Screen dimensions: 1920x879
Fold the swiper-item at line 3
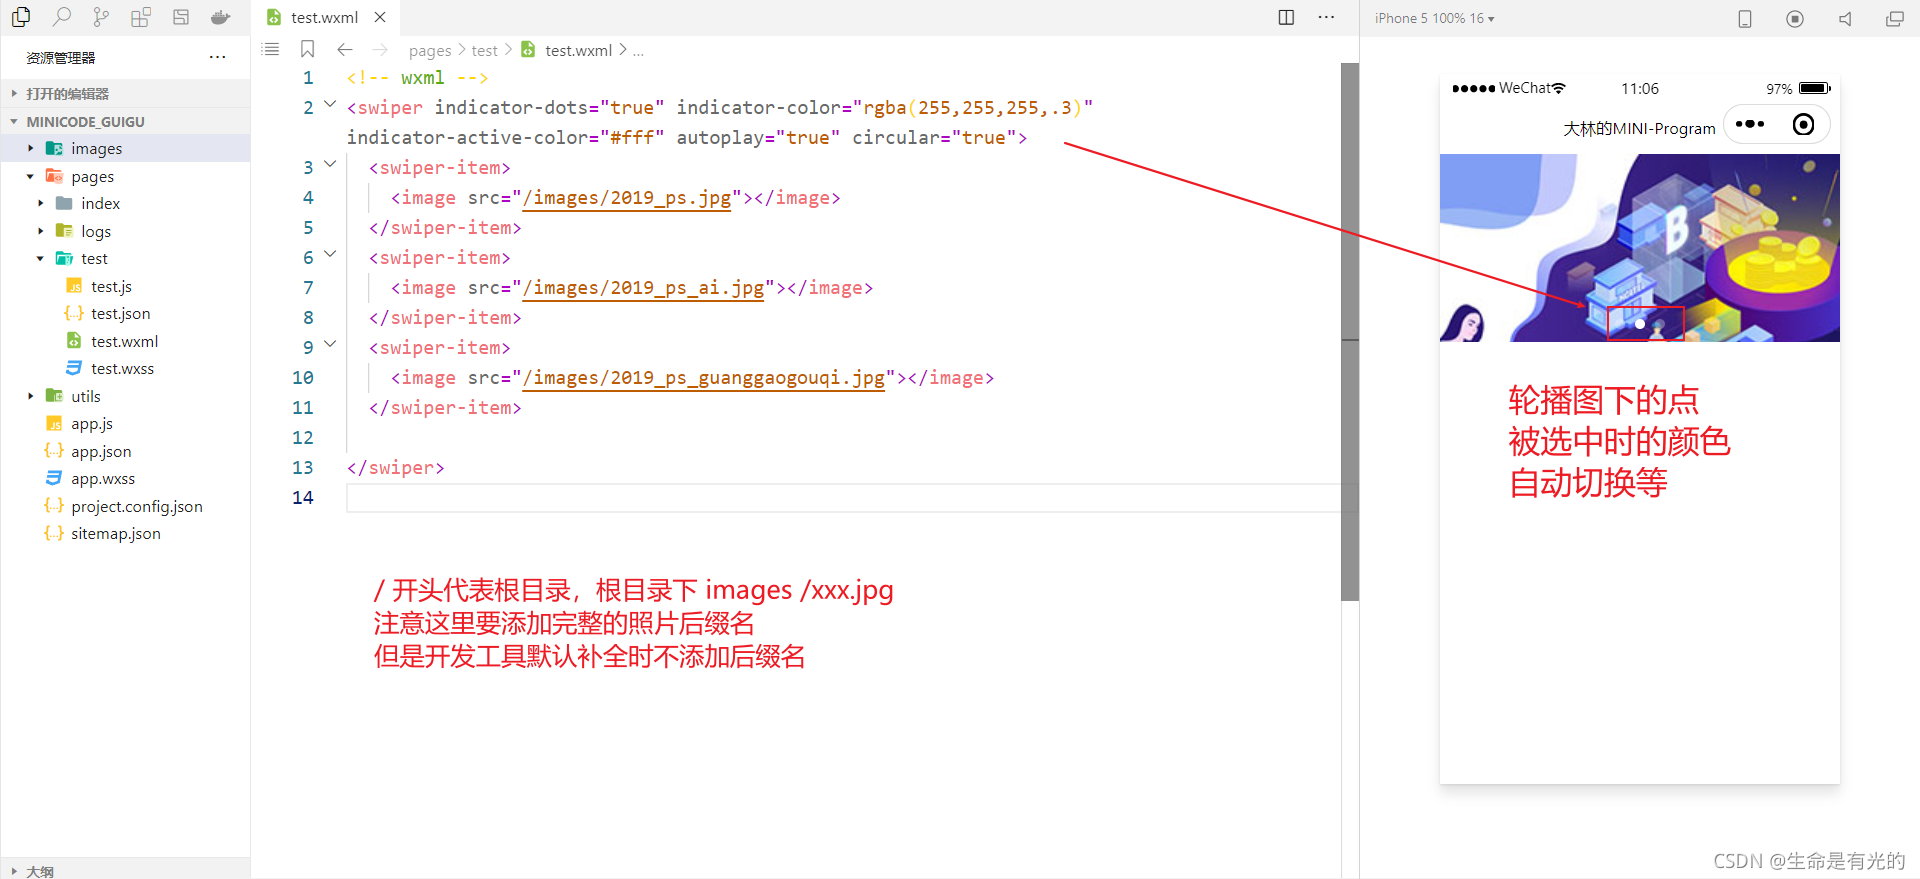pyautogui.click(x=330, y=164)
